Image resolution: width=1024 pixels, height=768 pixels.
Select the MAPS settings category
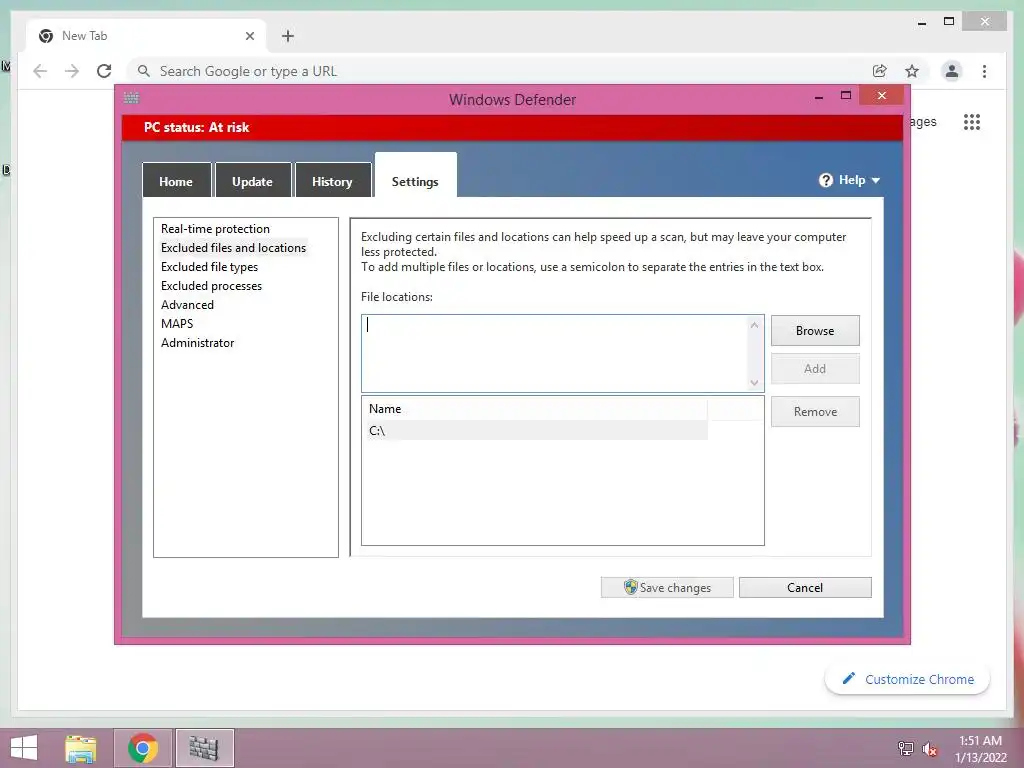click(x=176, y=323)
